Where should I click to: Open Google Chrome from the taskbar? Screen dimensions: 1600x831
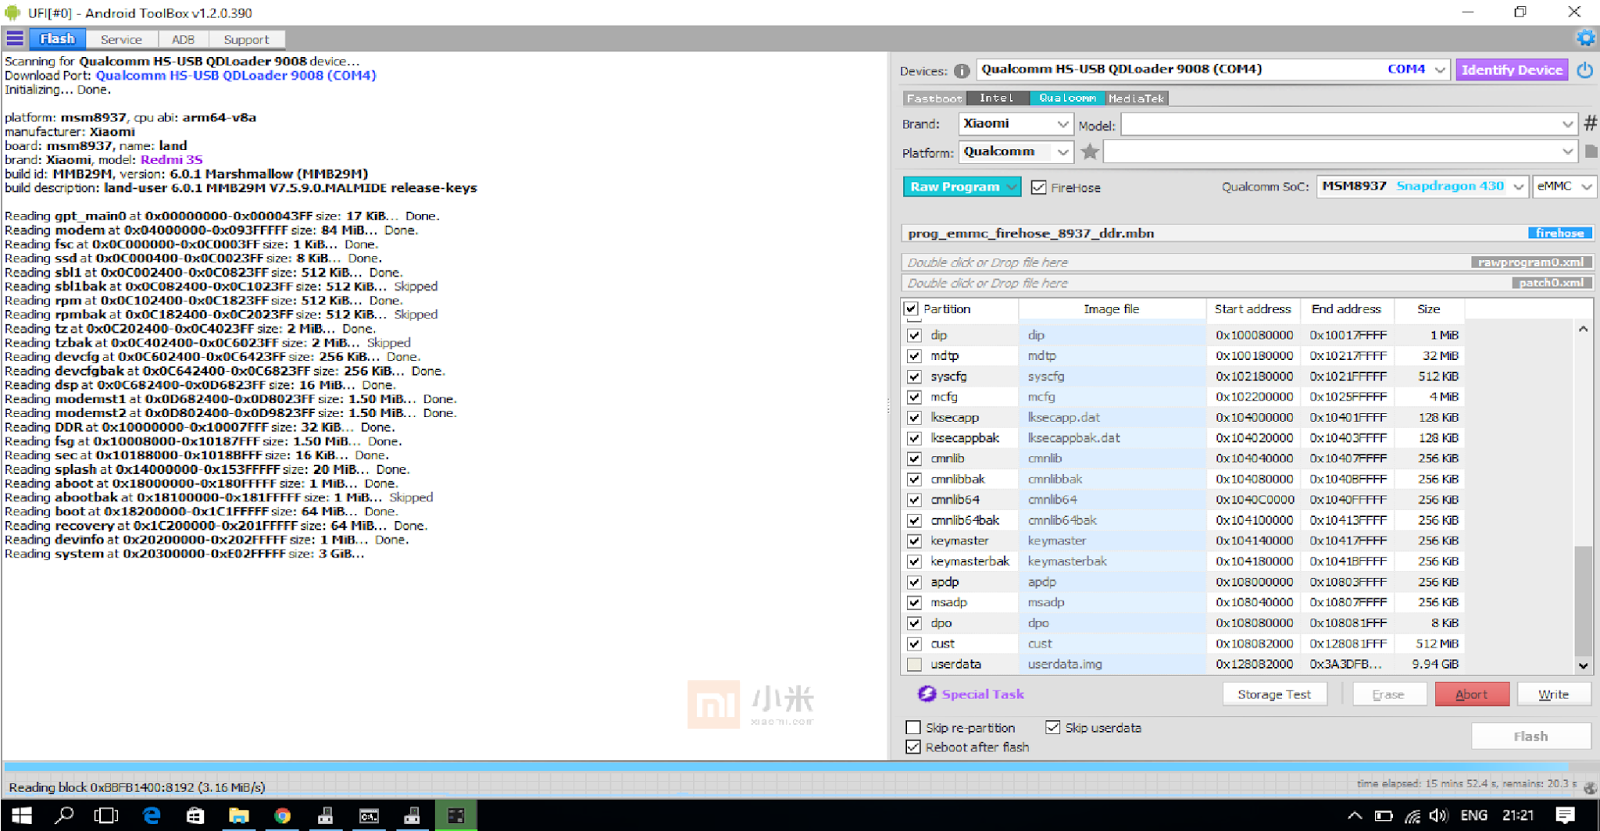(x=282, y=816)
